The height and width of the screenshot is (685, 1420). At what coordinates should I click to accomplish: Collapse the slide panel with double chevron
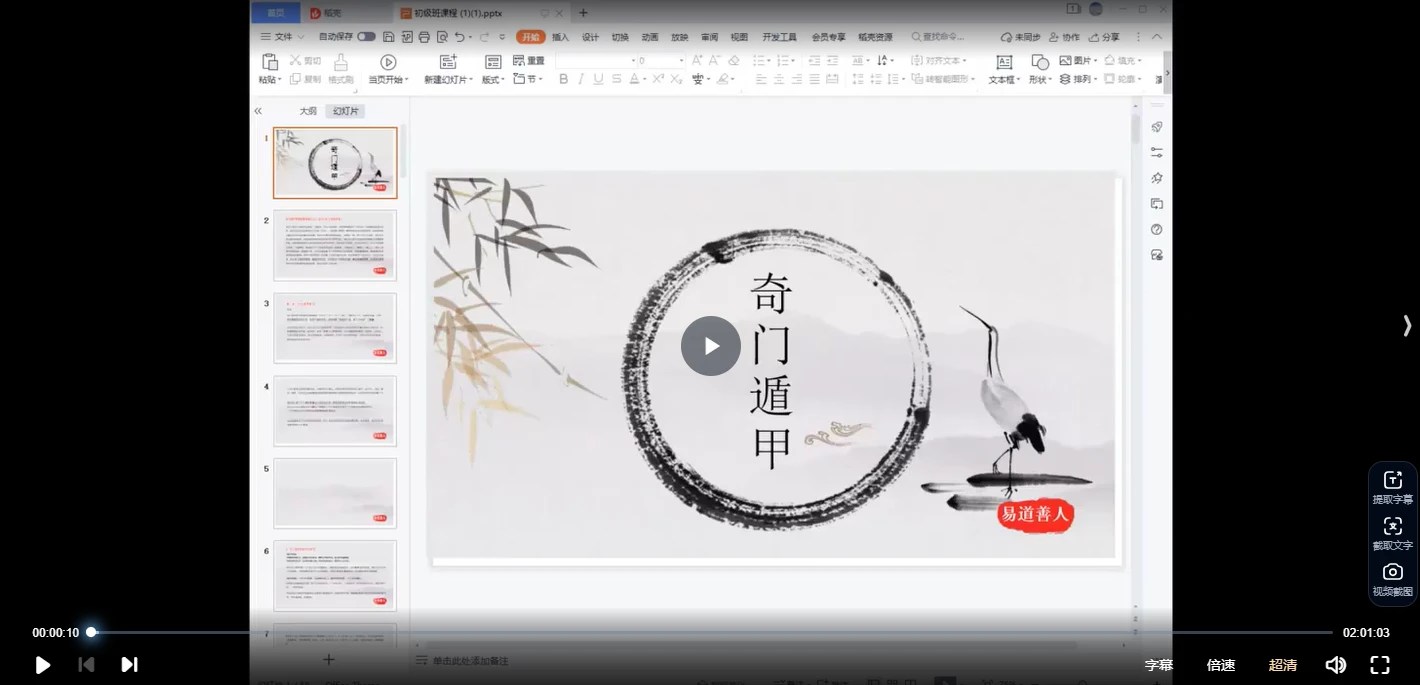pyautogui.click(x=258, y=111)
